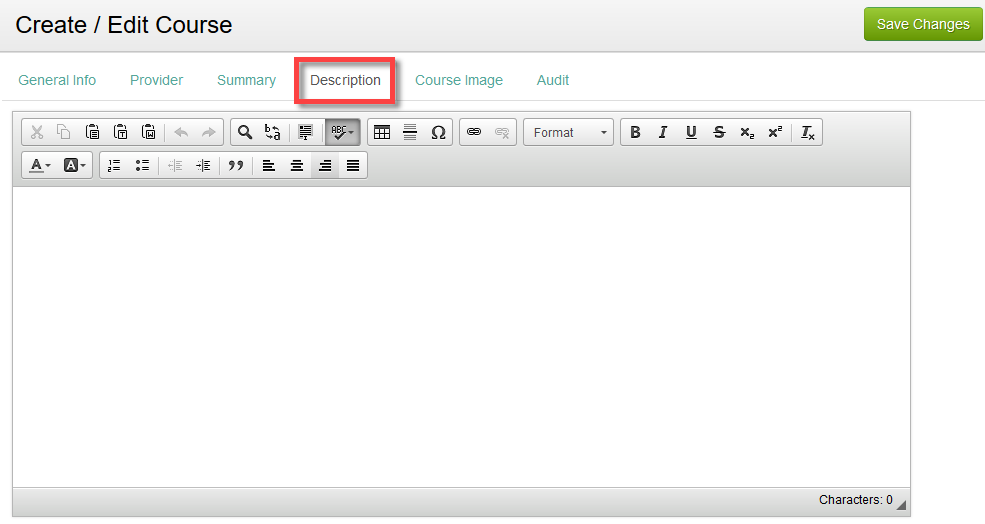Viewport: 985px width, 524px height.
Task: Click the Decrease Indent icon
Action: coord(175,165)
